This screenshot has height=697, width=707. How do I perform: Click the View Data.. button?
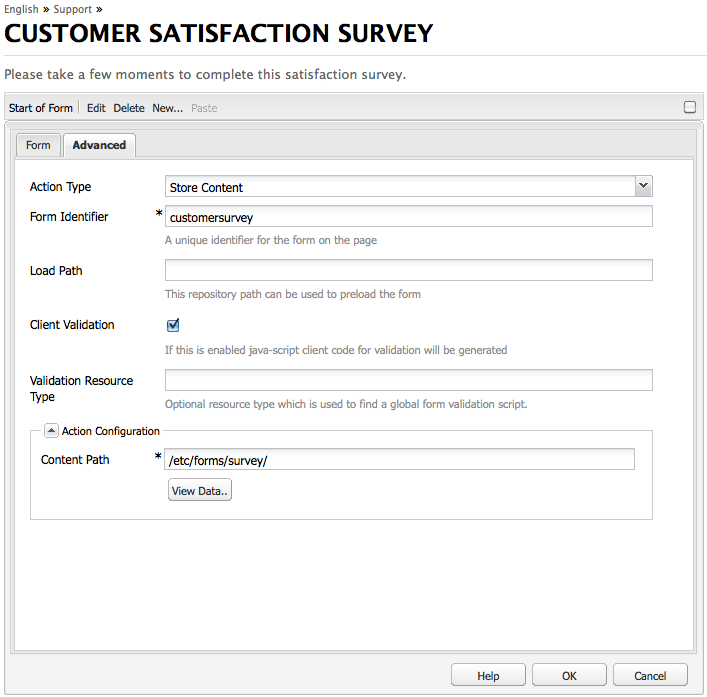200,490
